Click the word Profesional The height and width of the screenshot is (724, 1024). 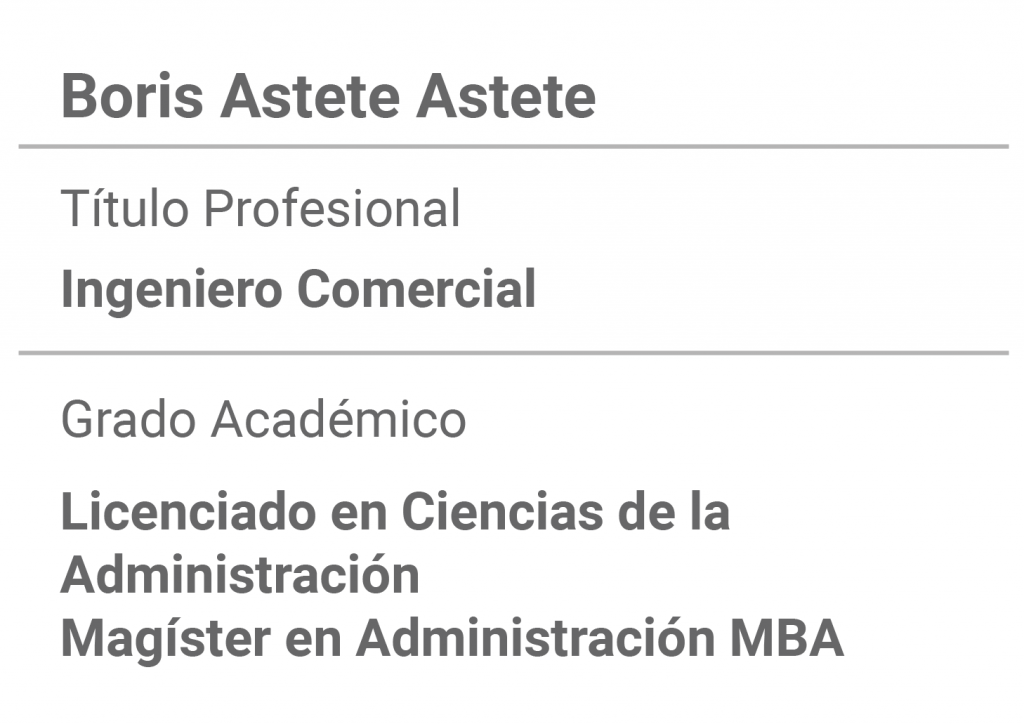pos(332,208)
